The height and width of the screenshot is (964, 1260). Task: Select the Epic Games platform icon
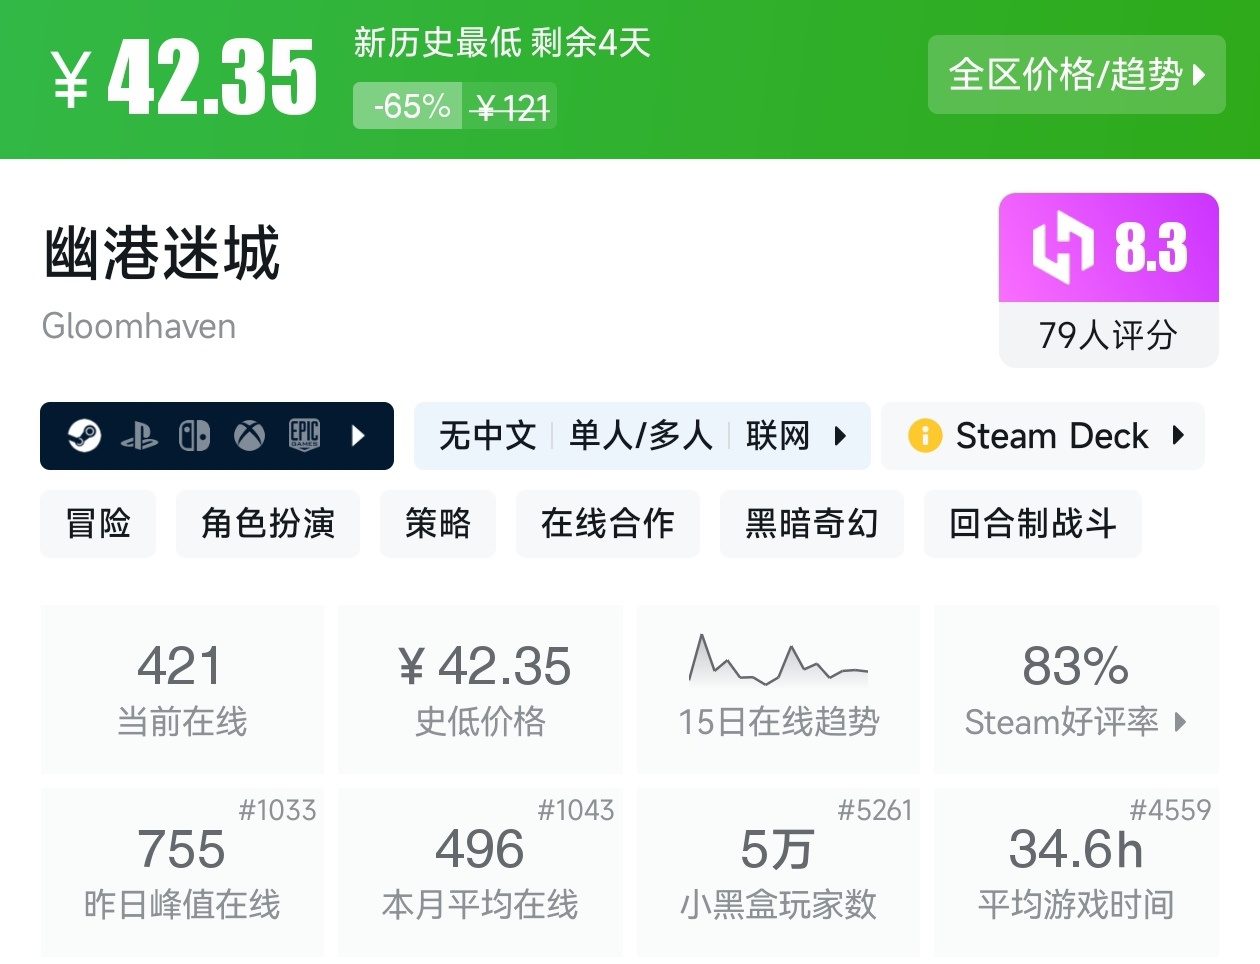pyautogui.click(x=302, y=436)
